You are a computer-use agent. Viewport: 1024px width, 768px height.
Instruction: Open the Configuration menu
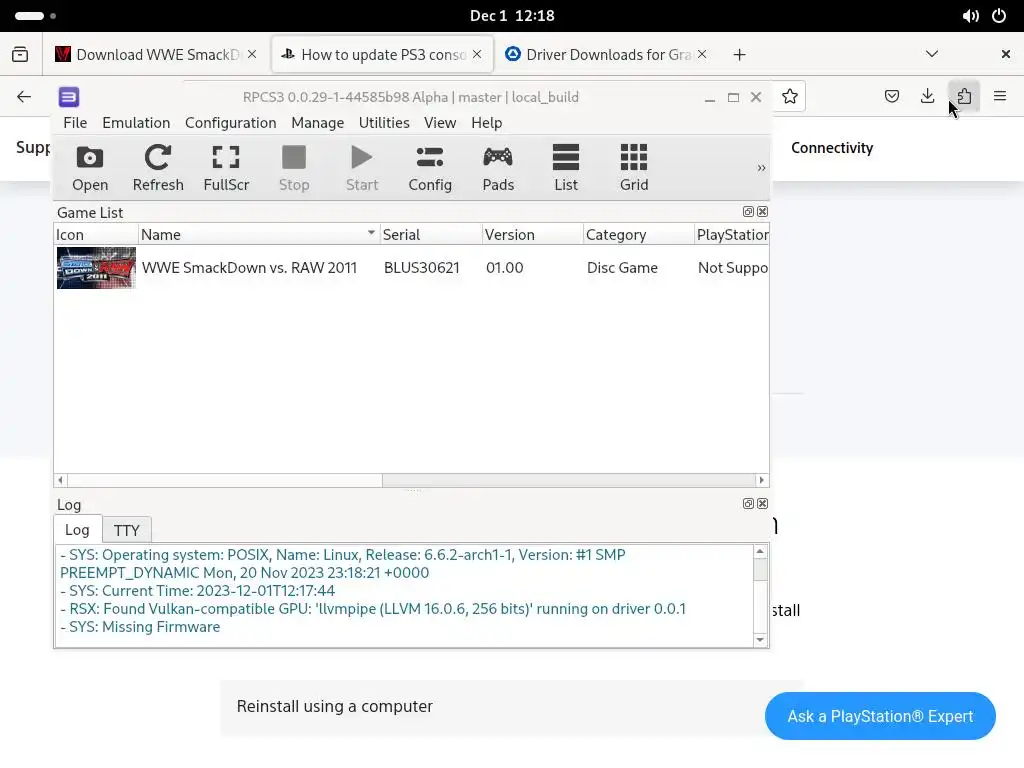click(231, 123)
